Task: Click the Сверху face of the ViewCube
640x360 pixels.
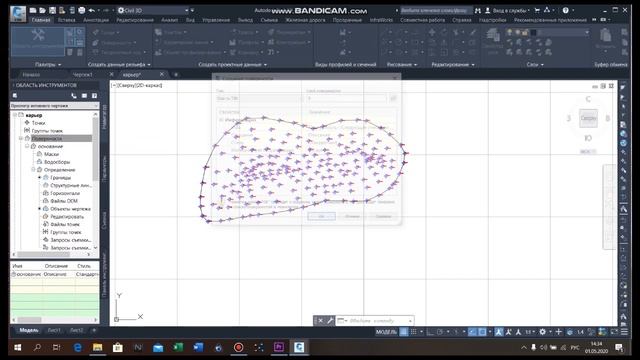Action: [x=588, y=118]
